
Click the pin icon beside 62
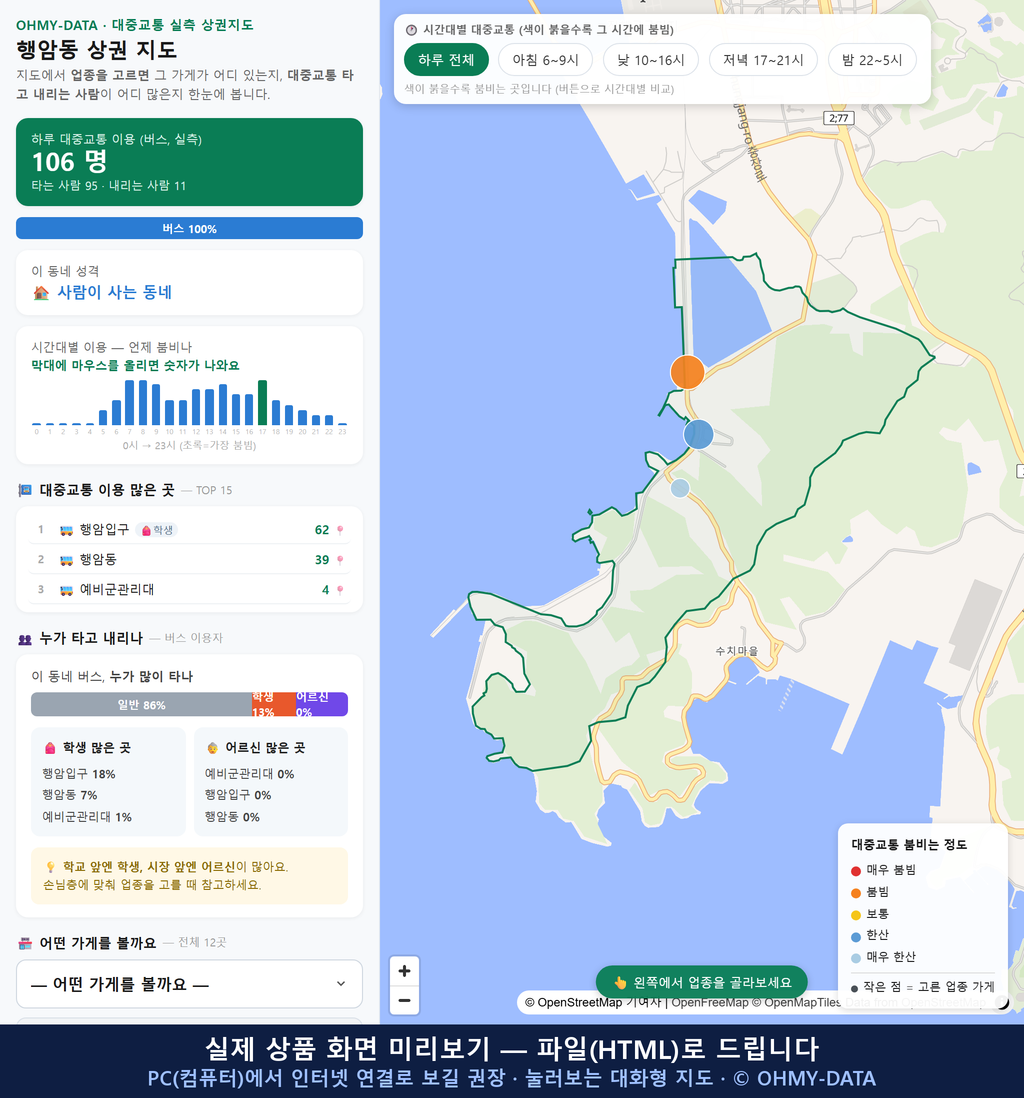coord(340,530)
